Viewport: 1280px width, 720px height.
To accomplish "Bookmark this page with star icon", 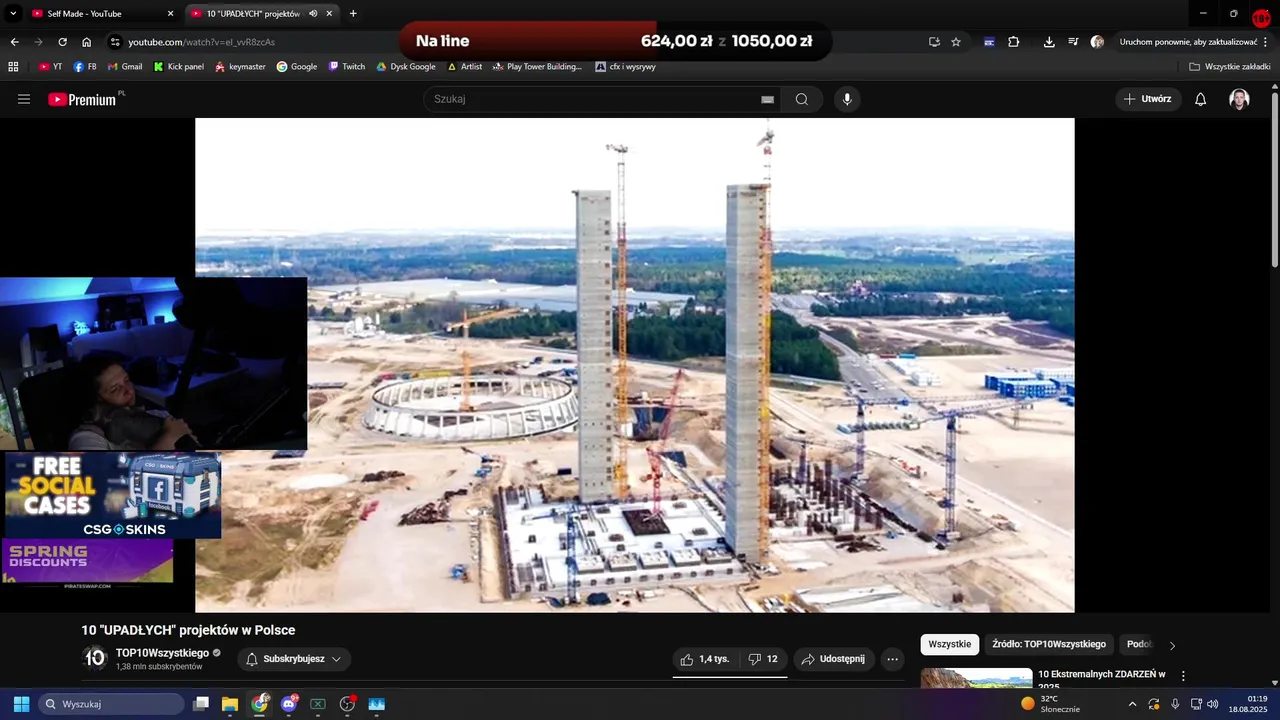I will coord(956,42).
